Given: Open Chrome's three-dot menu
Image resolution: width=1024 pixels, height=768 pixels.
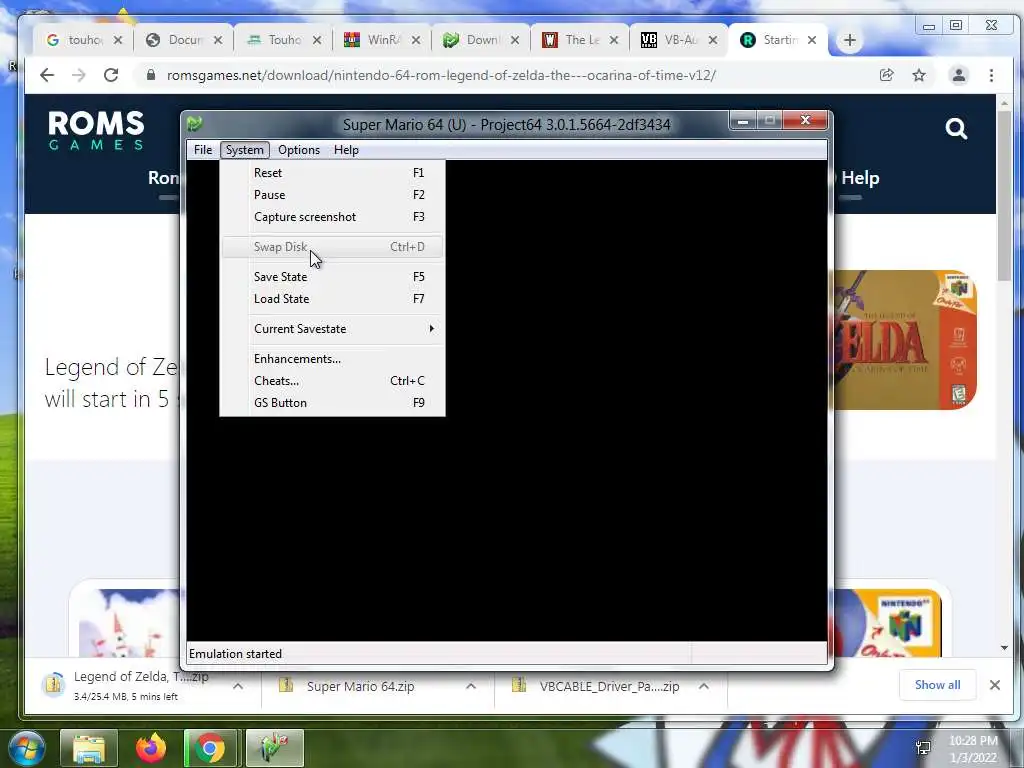Looking at the screenshot, I should [x=991, y=75].
